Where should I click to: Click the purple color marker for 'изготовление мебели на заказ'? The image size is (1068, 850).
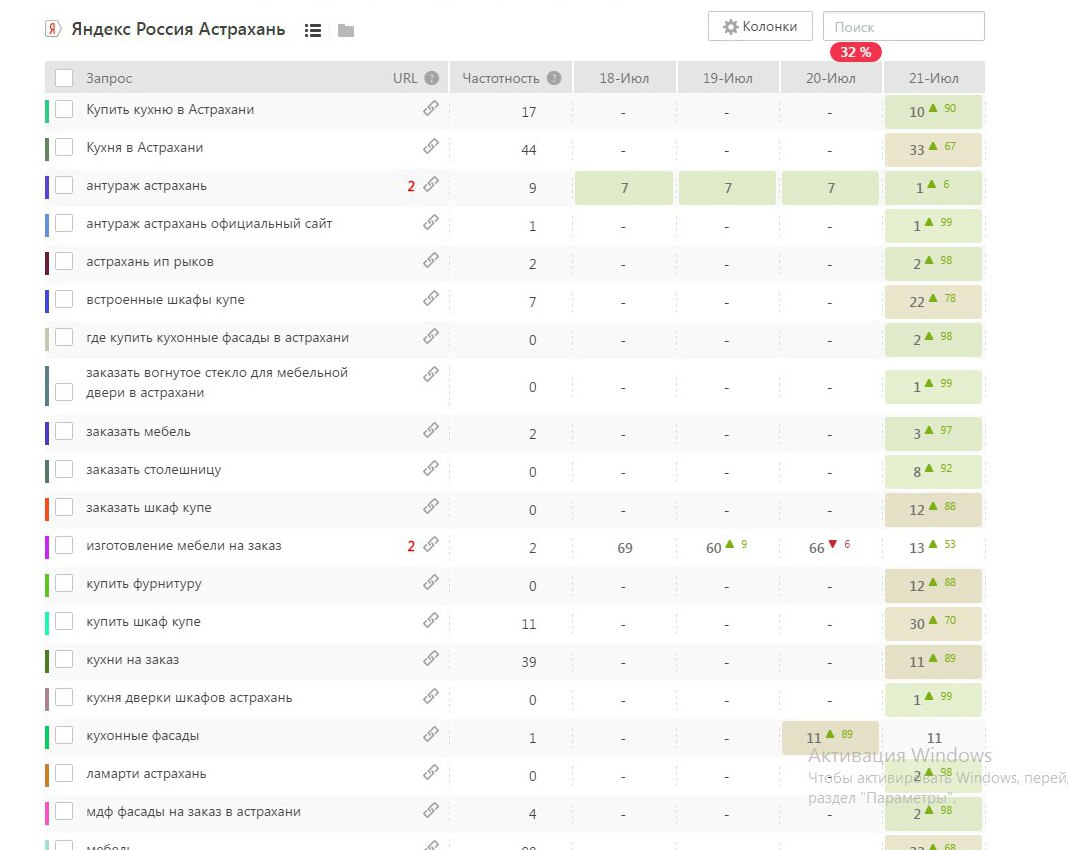47,547
